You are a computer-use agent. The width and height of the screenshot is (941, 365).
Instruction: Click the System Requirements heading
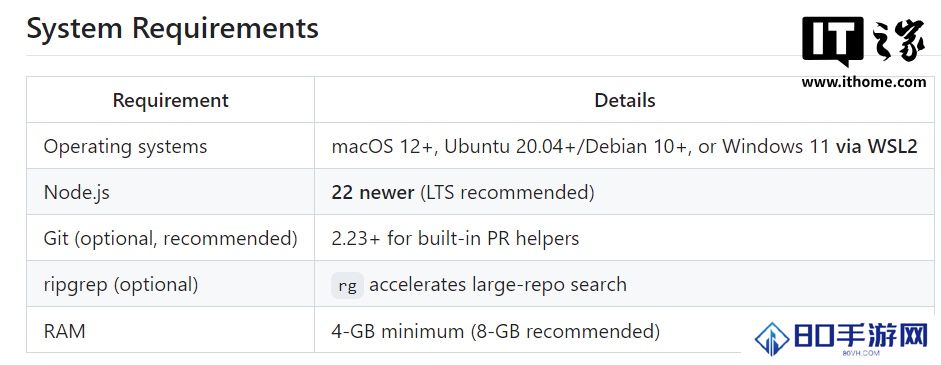click(x=173, y=29)
